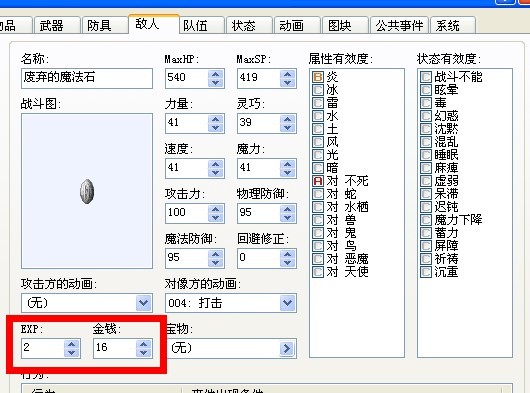Toggle 对 天使 element efficiency box
The width and height of the screenshot is (530, 393).
[318, 272]
